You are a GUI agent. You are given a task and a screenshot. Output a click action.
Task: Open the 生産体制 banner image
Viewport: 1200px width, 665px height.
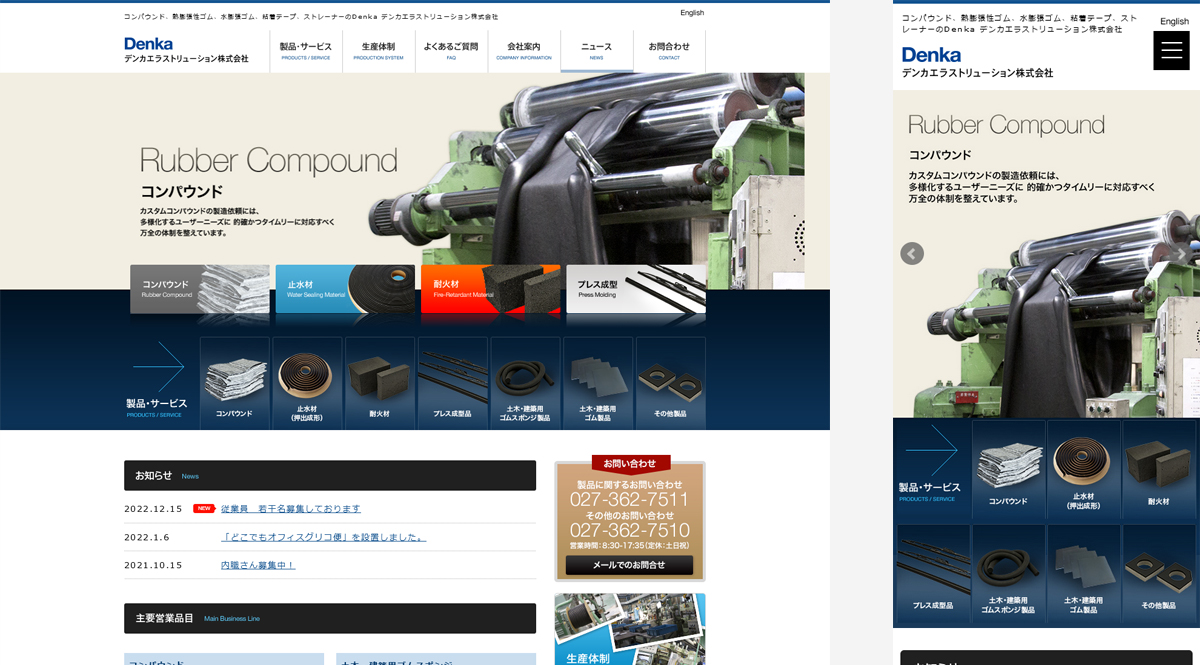coord(630,629)
